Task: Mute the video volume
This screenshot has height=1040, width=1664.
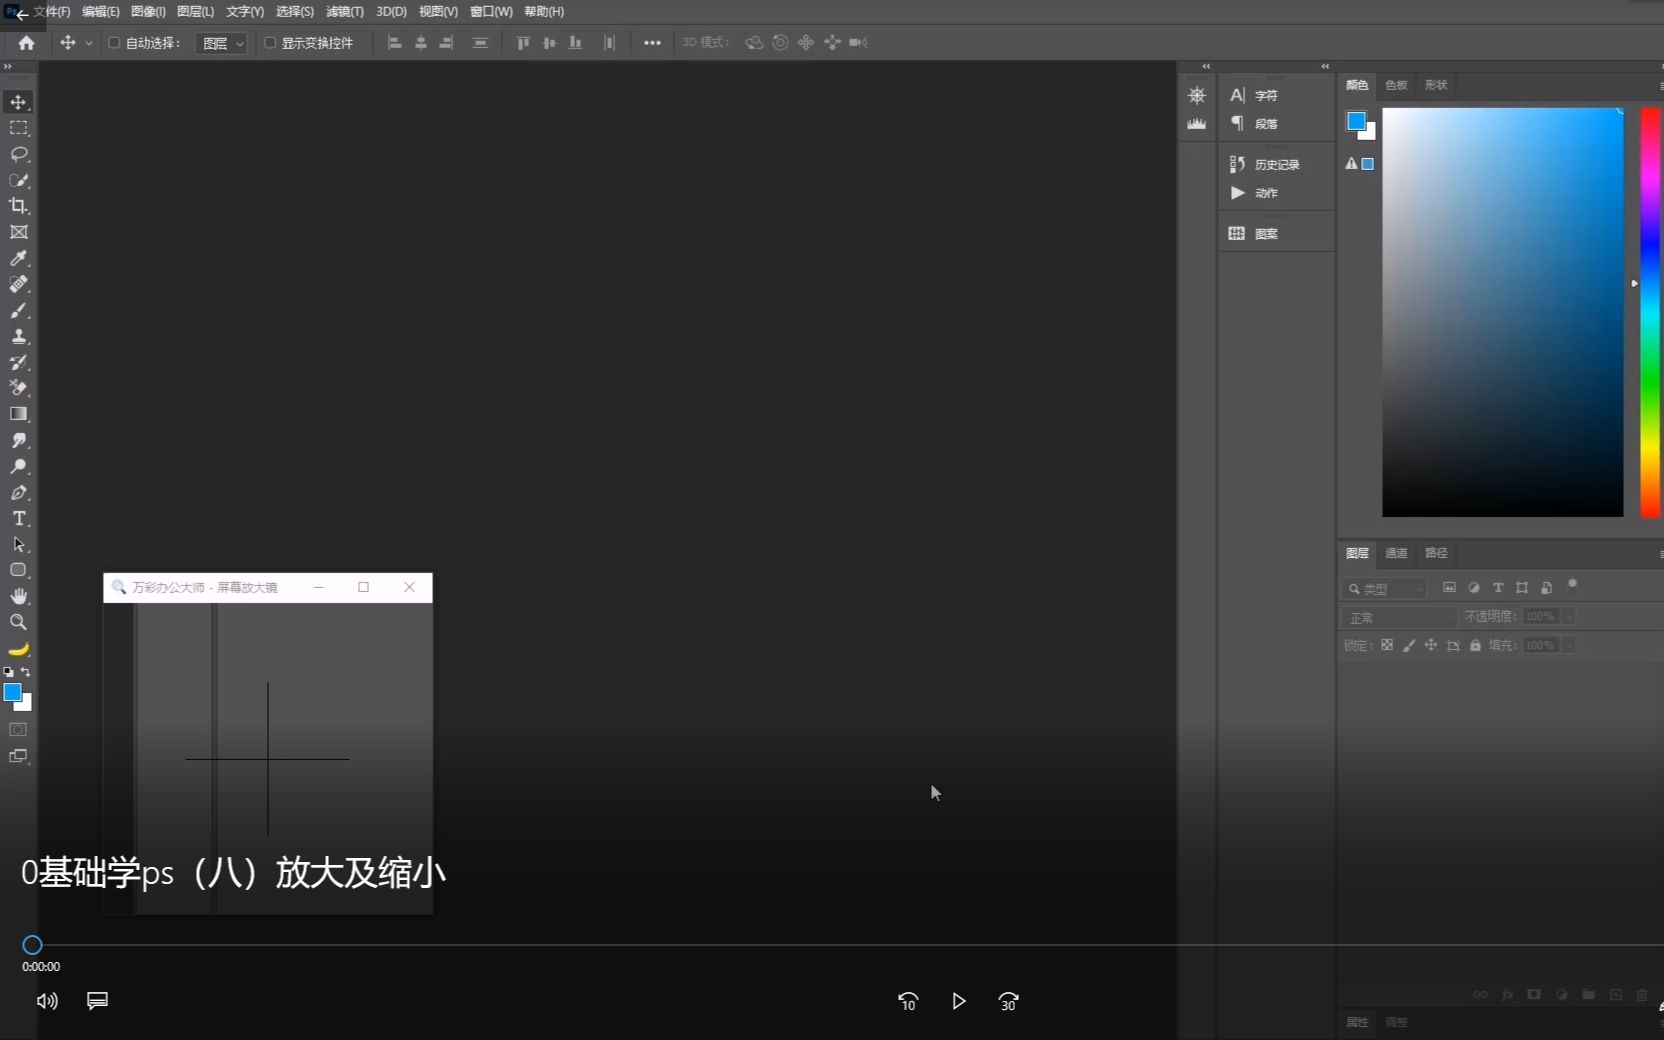Action: click(47, 1001)
